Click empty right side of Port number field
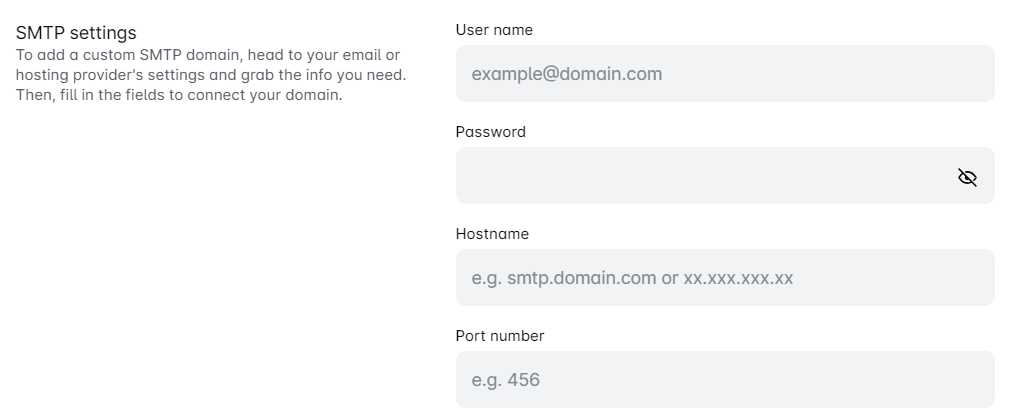 (850, 380)
